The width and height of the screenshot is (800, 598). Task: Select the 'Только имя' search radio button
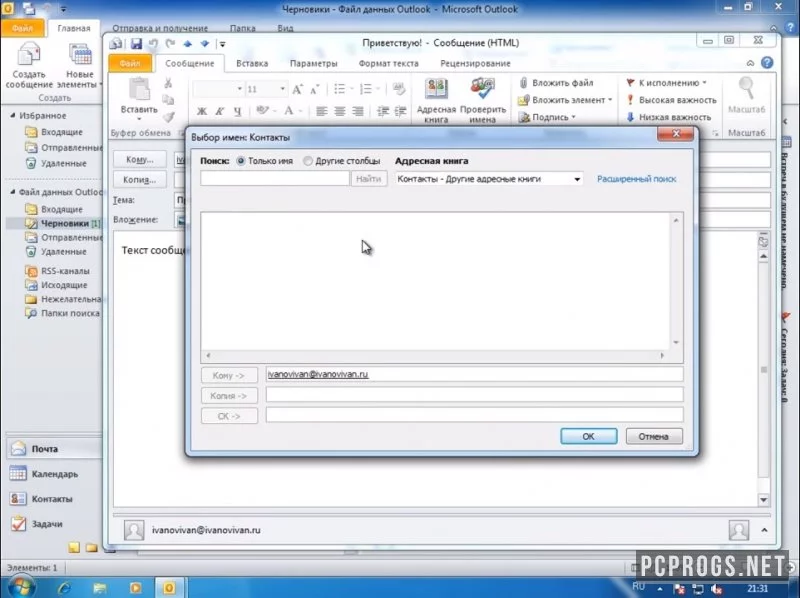point(241,161)
